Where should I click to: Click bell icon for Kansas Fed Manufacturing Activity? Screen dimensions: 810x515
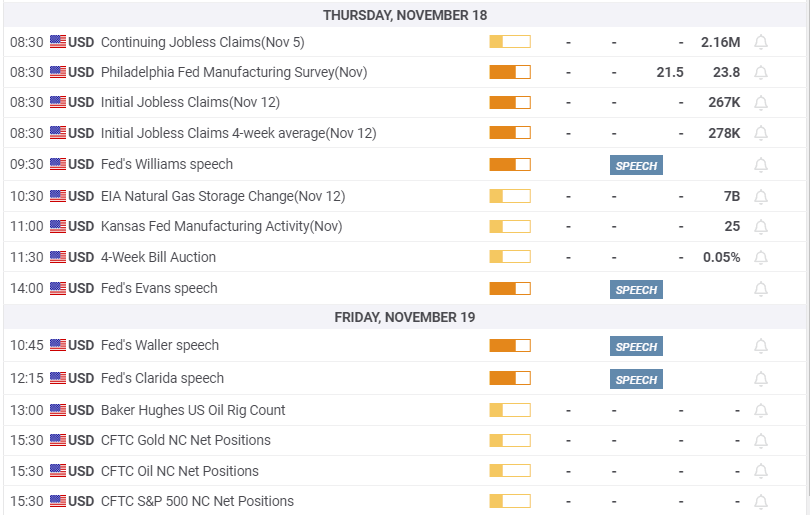click(761, 227)
